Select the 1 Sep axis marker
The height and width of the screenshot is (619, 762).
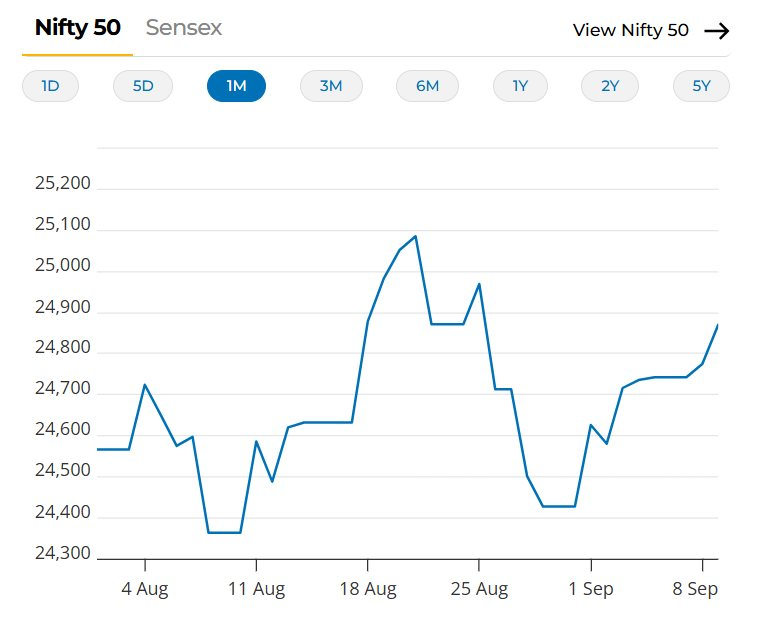pyautogui.click(x=591, y=589)
